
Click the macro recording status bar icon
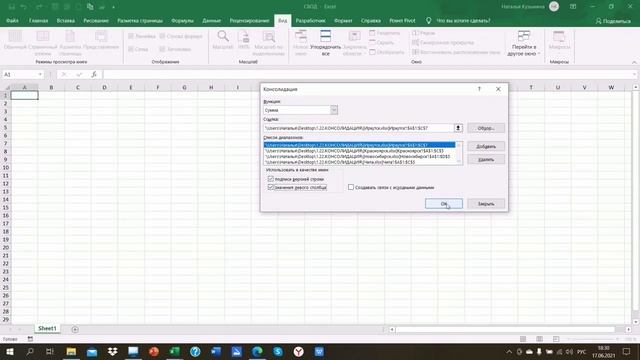coord(30,339)
